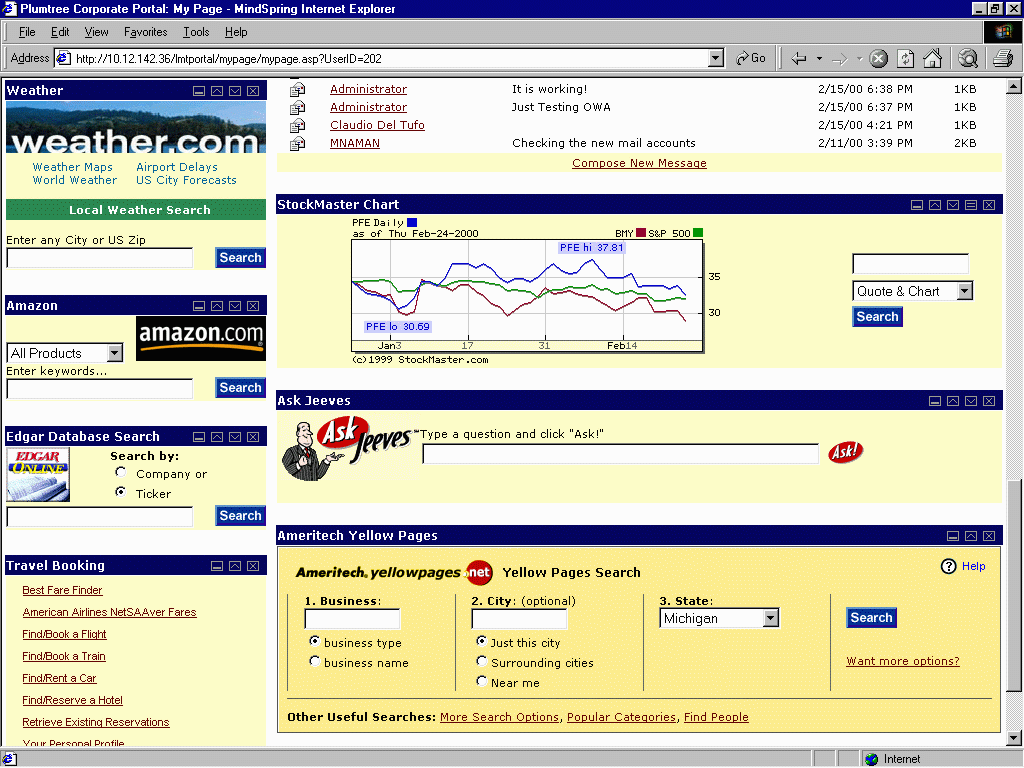The width and height of the screenshot is (1024, 768).
Task: Minimize the Ask Jeeves gadget
Action: [935, 401]
